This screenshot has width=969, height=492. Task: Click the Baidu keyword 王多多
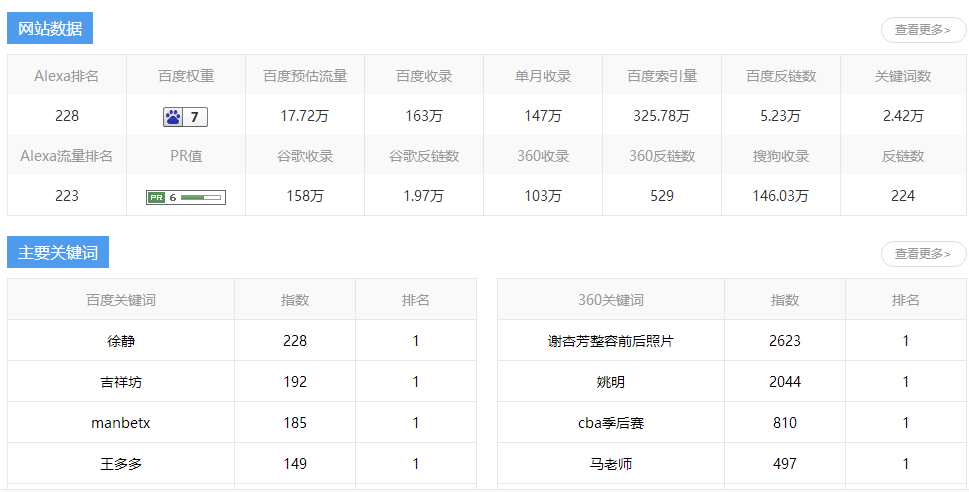[x=121, y=464]
